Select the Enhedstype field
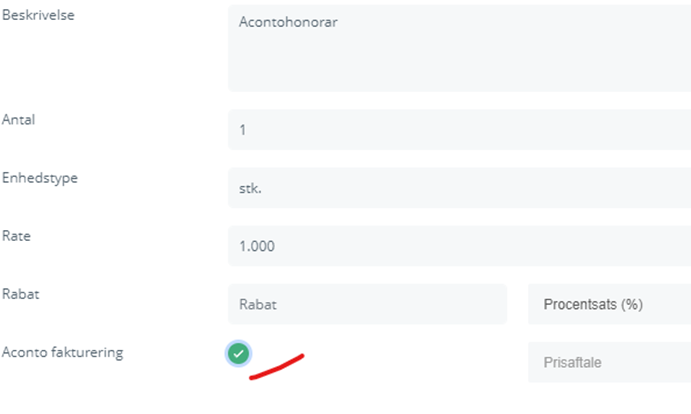 [x=460, y=188]
